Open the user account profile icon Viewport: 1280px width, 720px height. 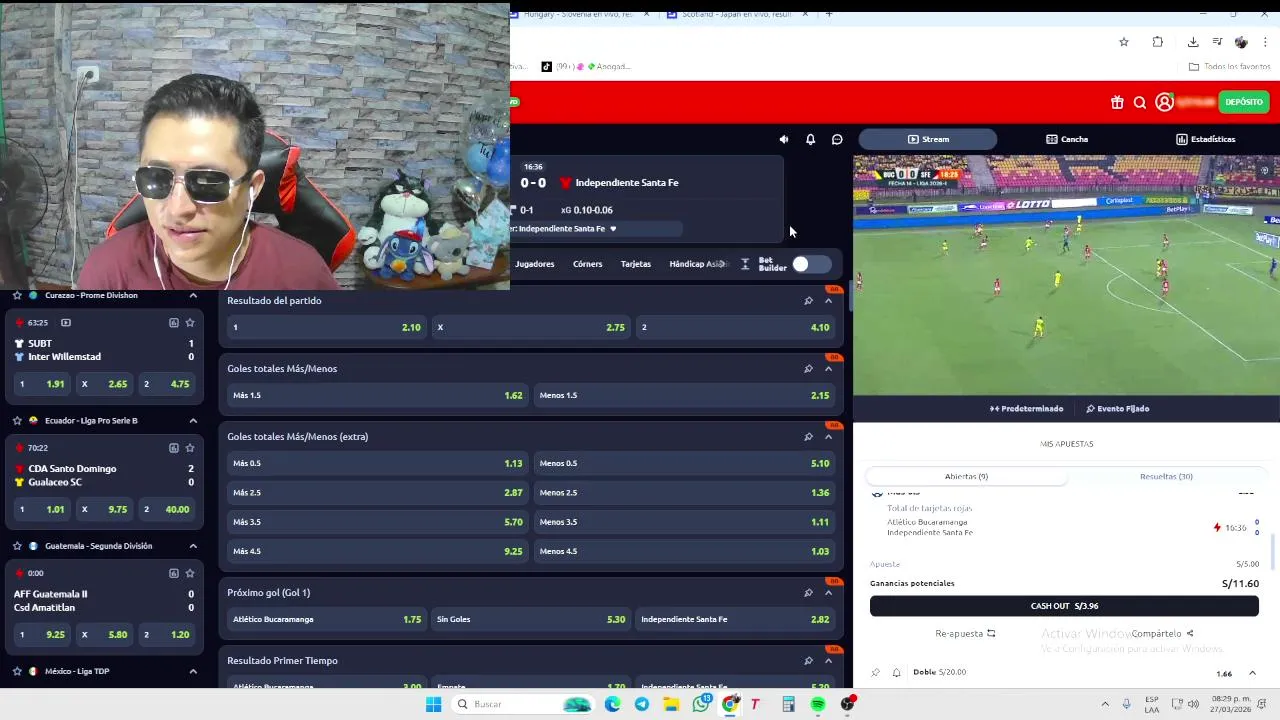pyautogui.click(x=1164, y=102)
